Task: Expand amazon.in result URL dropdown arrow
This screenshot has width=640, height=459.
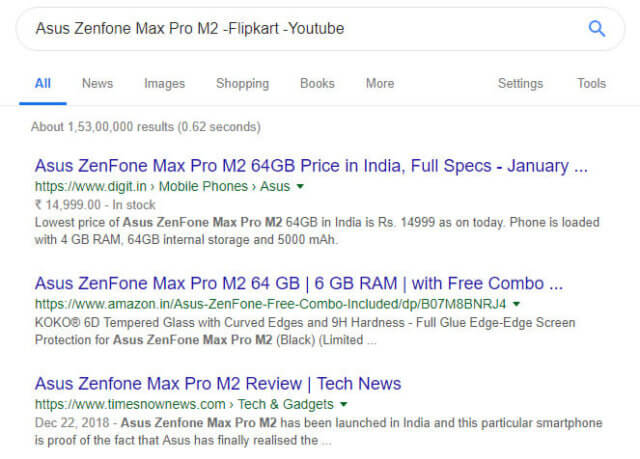Action: pyautogui.click(x=516, y=304)
